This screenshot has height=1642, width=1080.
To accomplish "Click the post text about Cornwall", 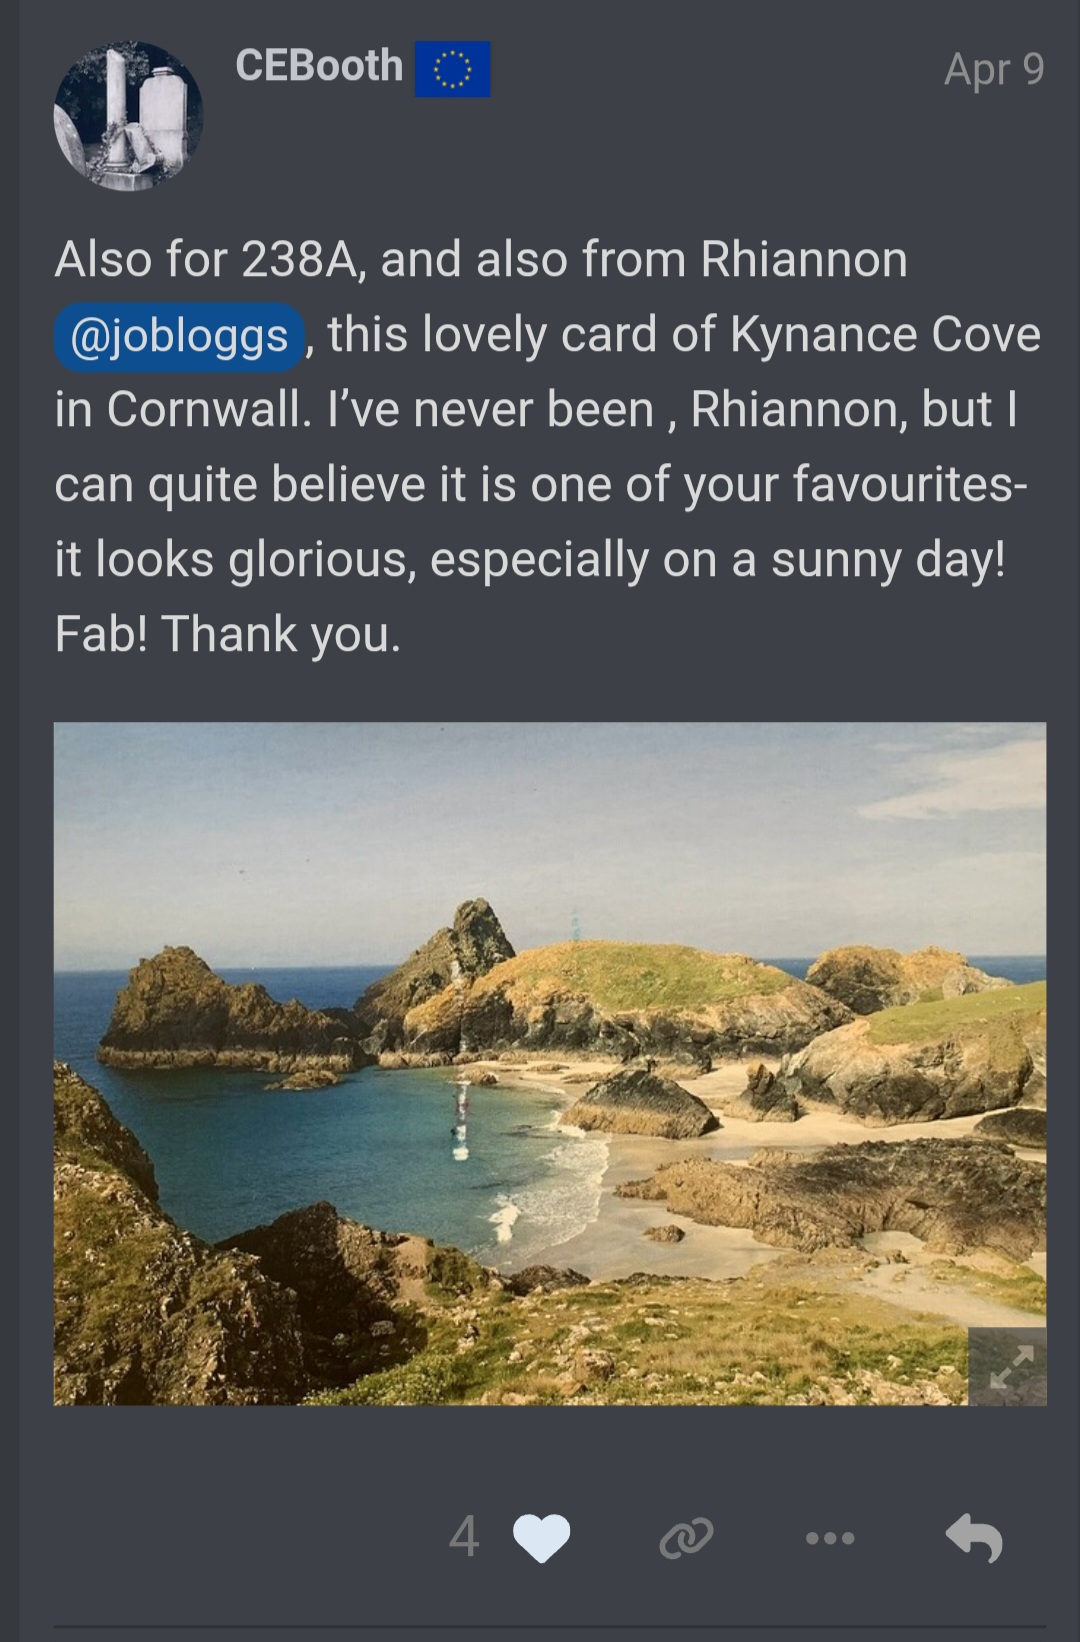I will coord(548,446).
